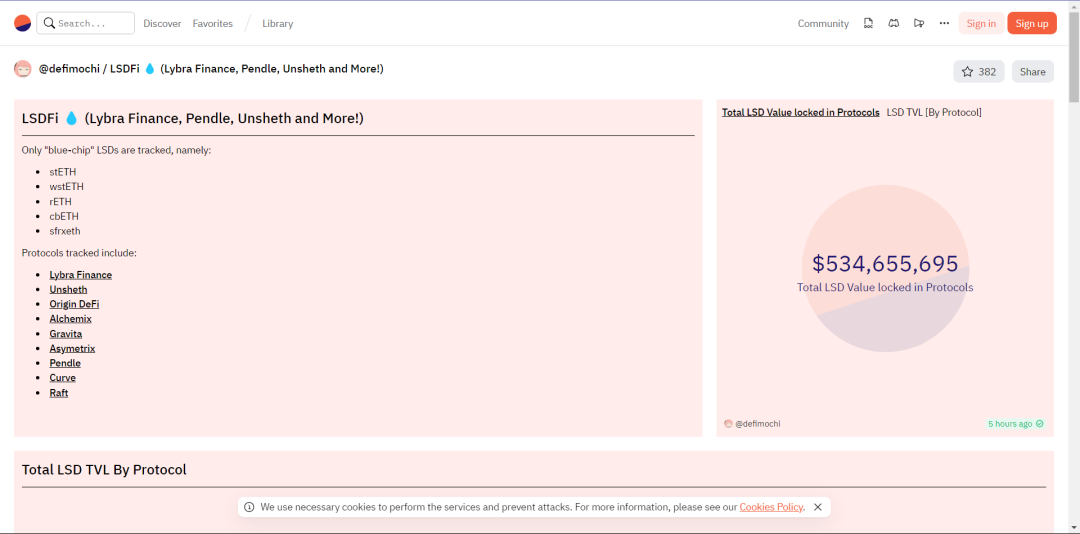Click the stETH list item
The width and height of the screenshot is (1080, 534).
point(63,172)
